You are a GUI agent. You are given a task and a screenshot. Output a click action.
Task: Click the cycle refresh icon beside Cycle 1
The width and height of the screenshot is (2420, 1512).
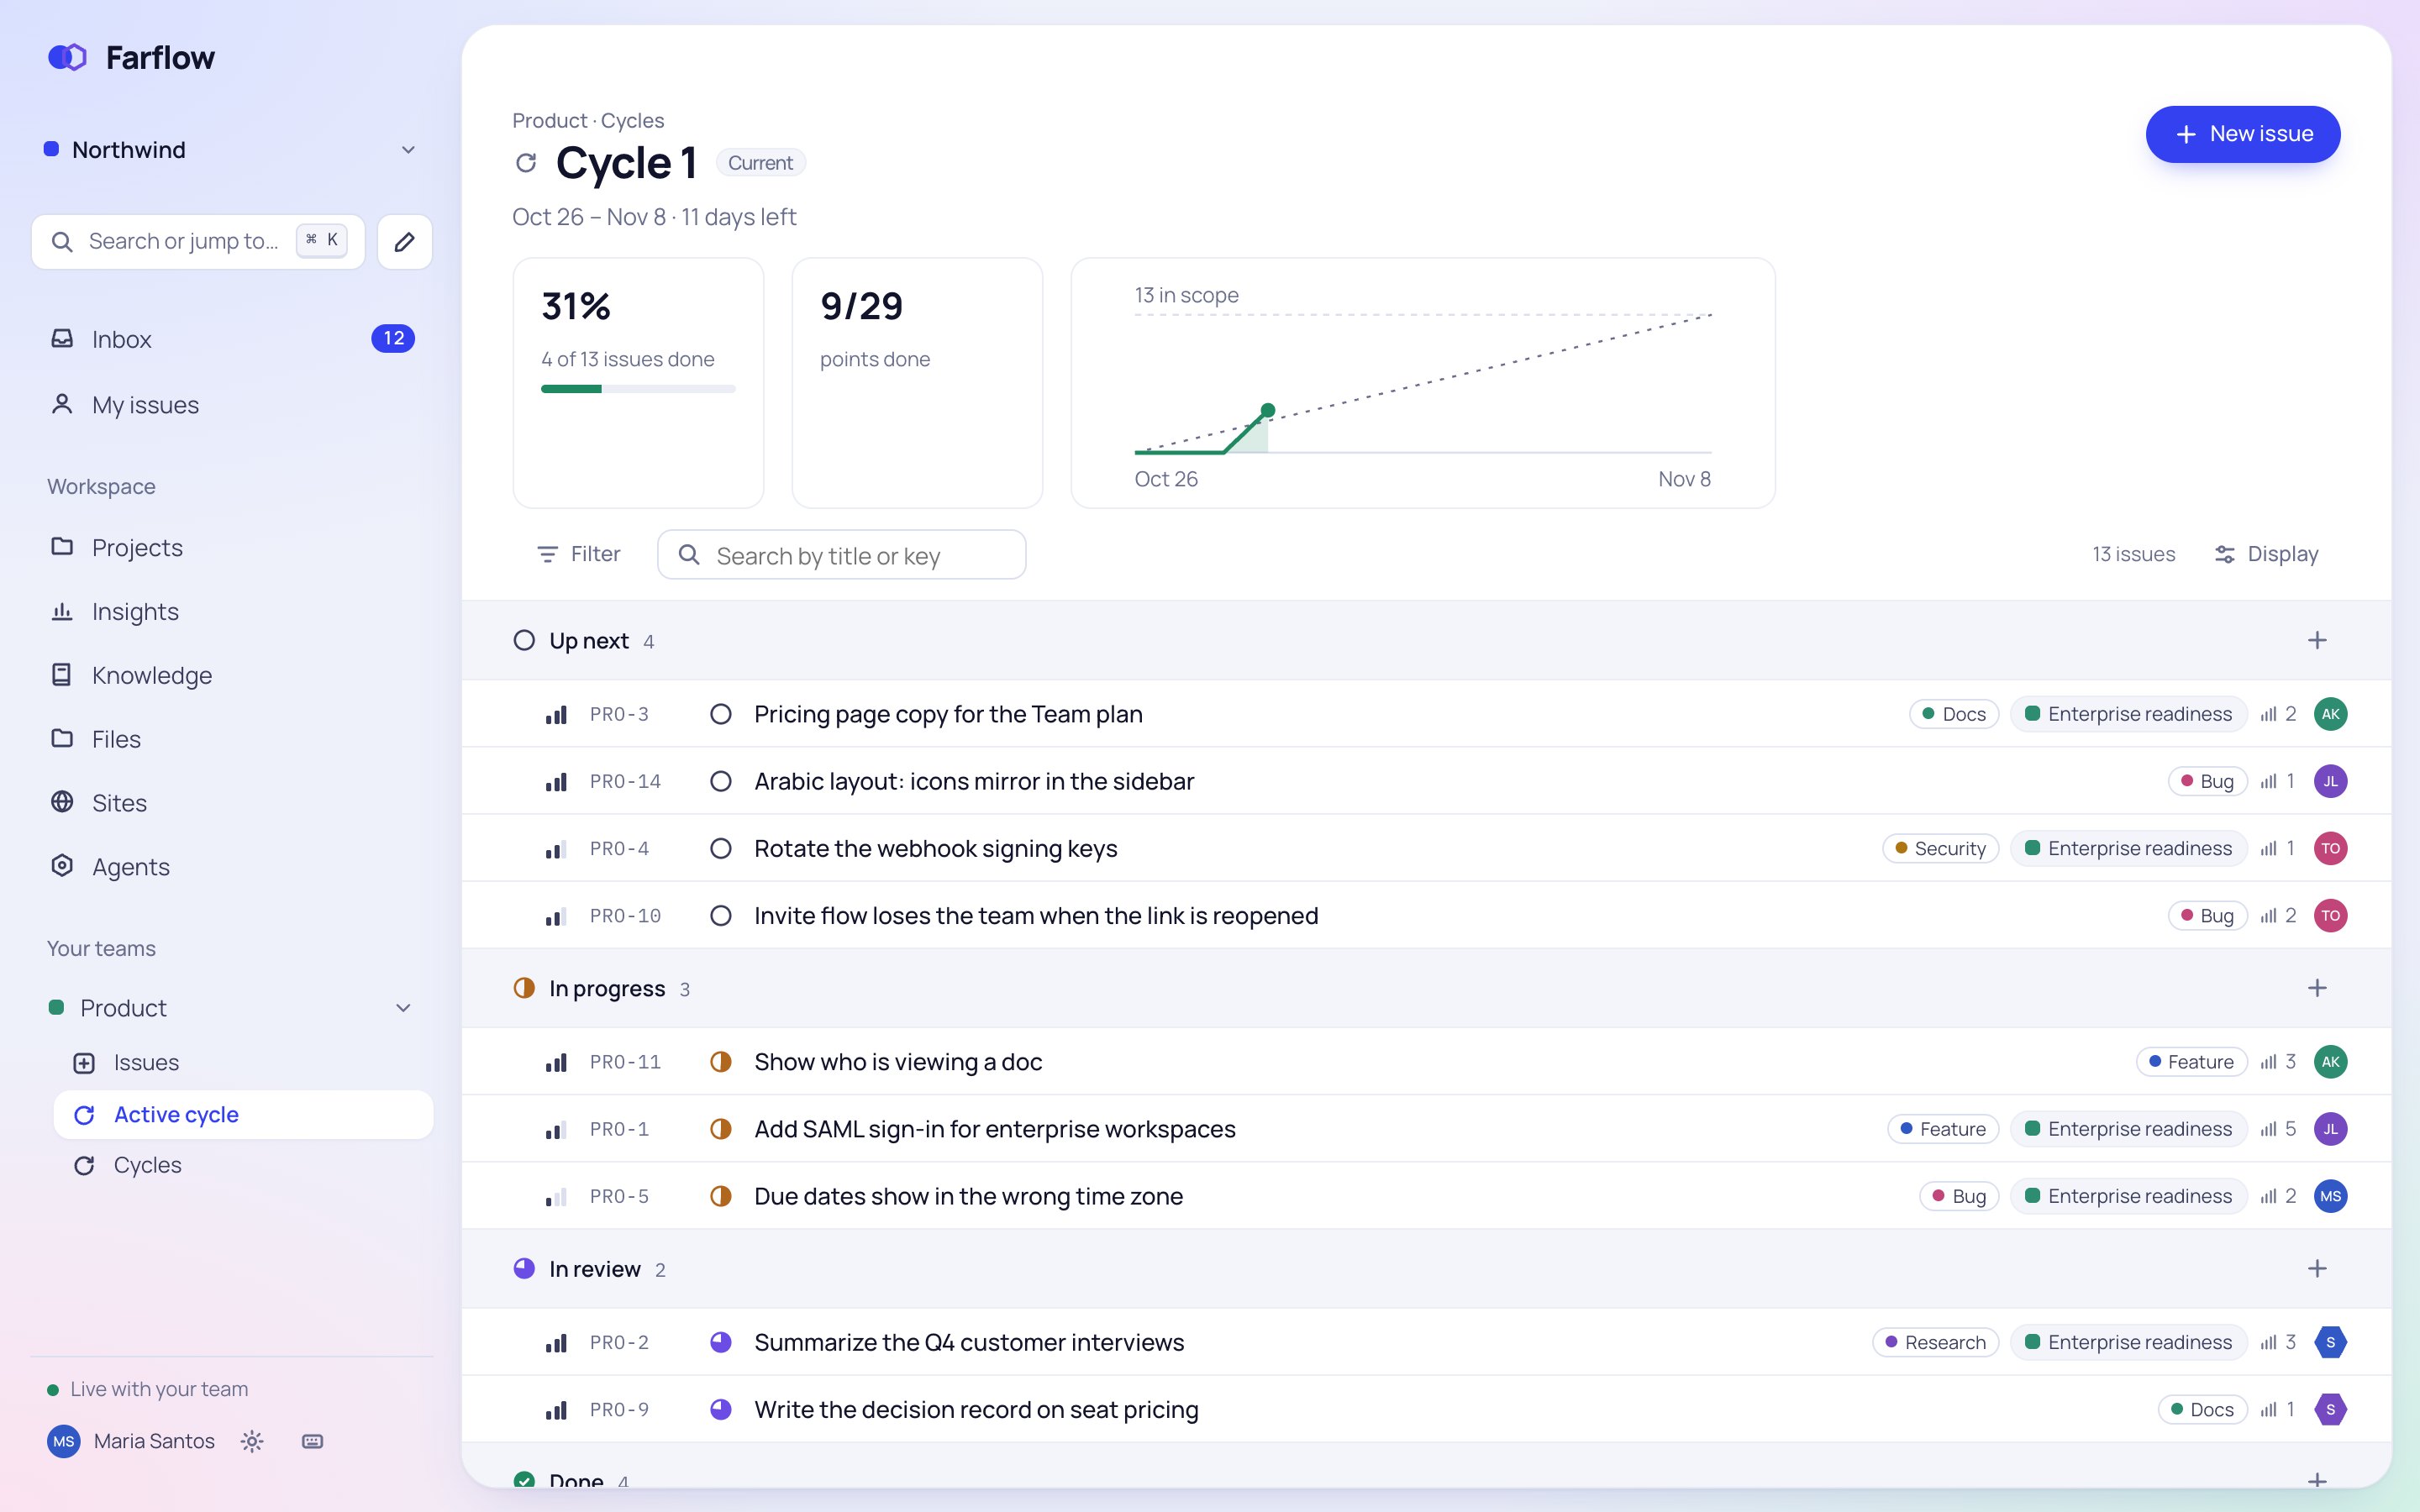(526, 163)
